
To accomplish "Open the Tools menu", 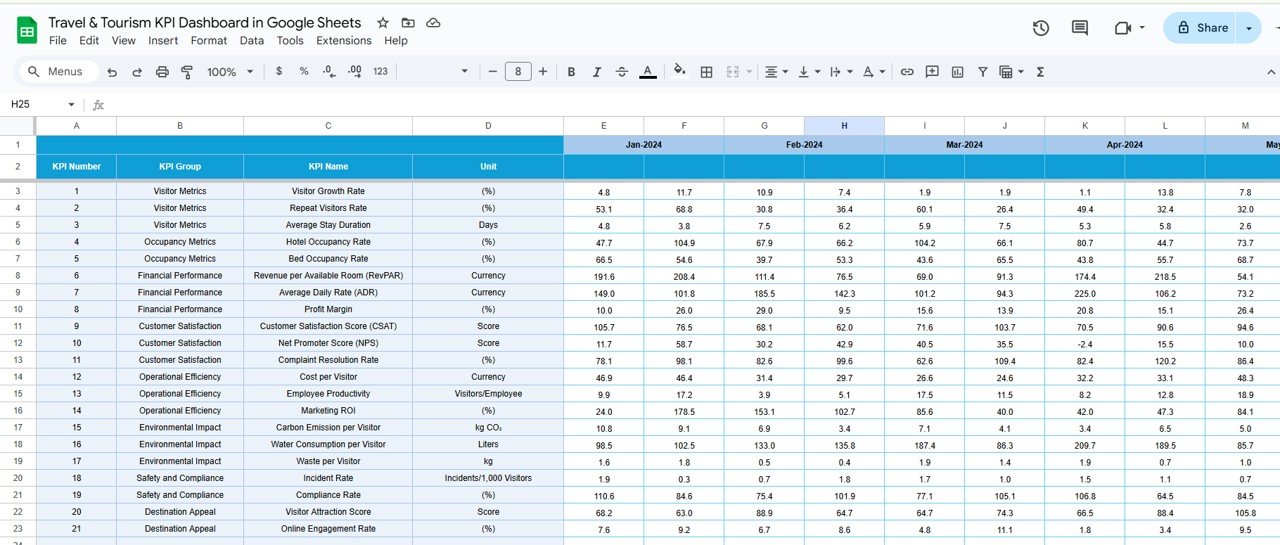I will [x=290, y=41].
